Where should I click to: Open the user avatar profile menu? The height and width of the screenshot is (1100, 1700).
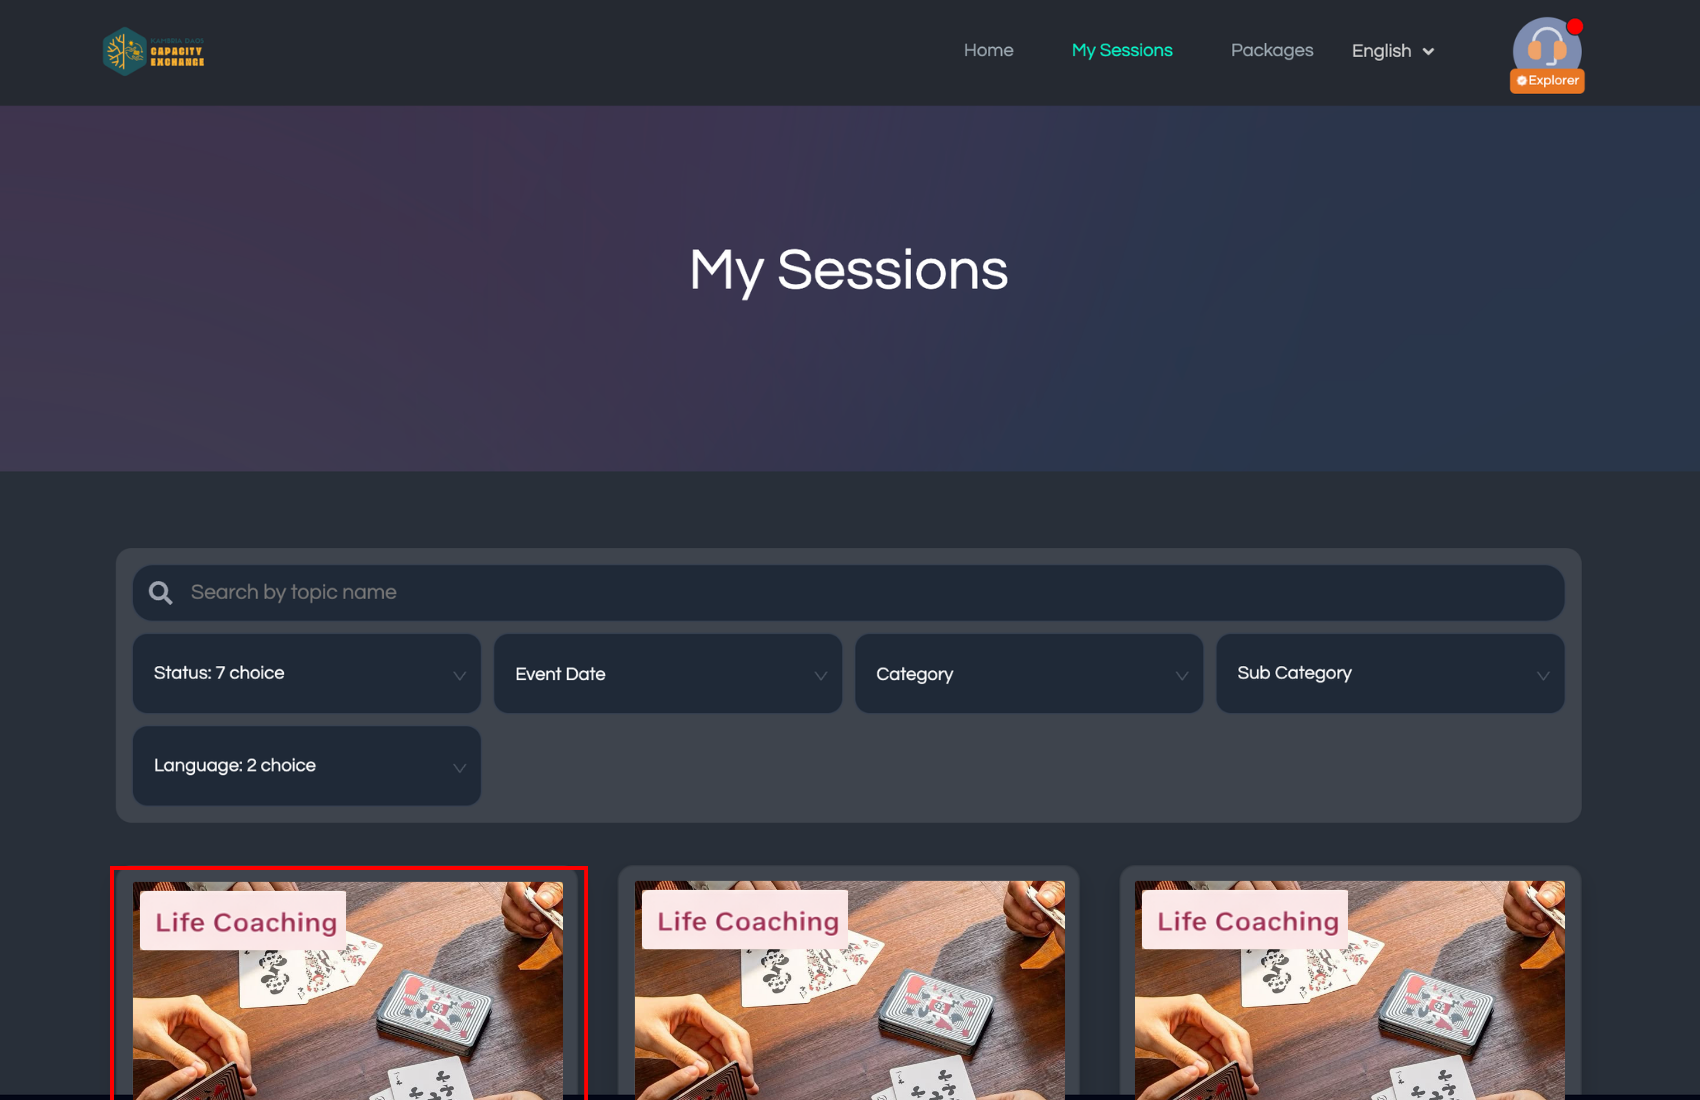(x=1546, y=50)
